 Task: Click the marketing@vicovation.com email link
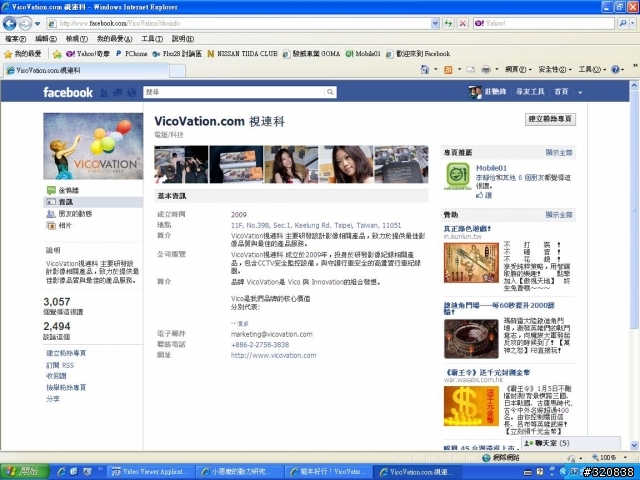[x=271, y=334]
